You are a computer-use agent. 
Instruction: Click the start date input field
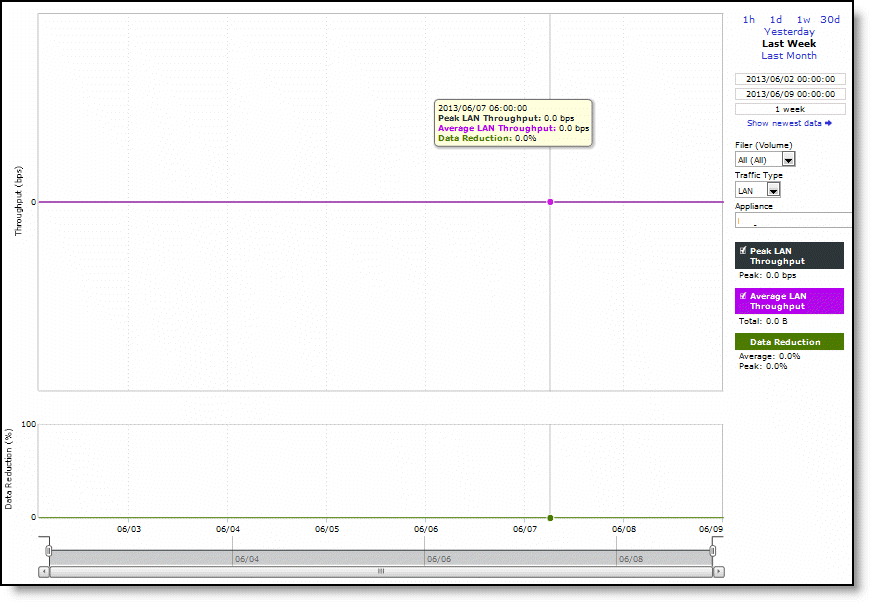(x=790, y=79)
